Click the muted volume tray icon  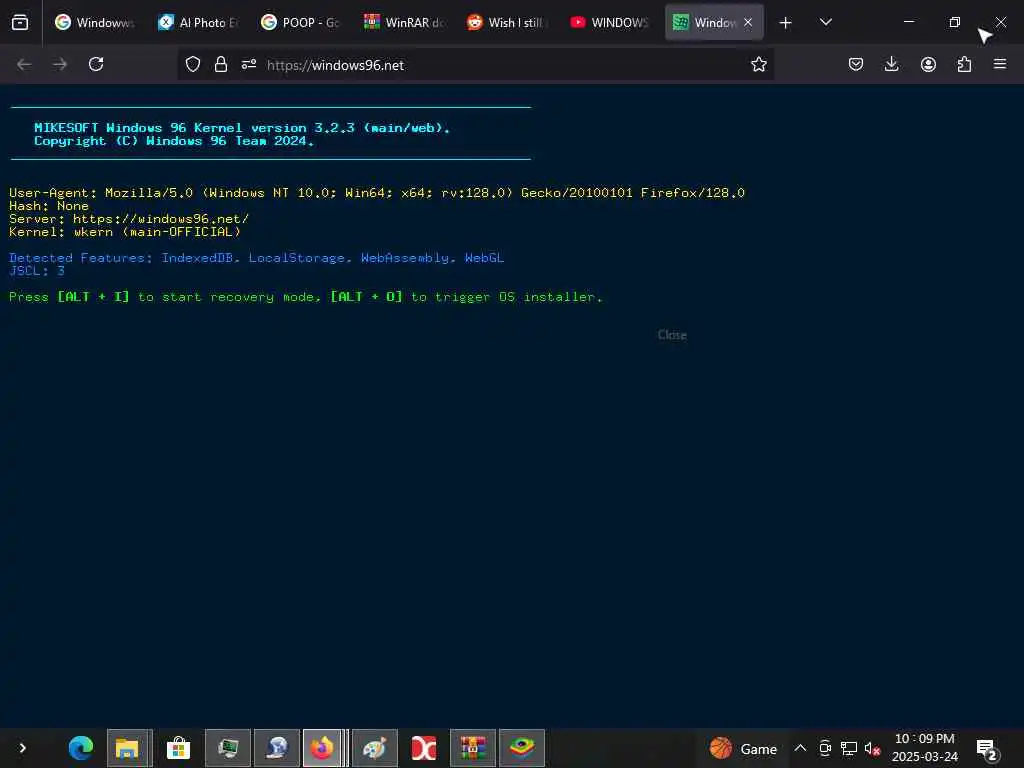[872, 748]
